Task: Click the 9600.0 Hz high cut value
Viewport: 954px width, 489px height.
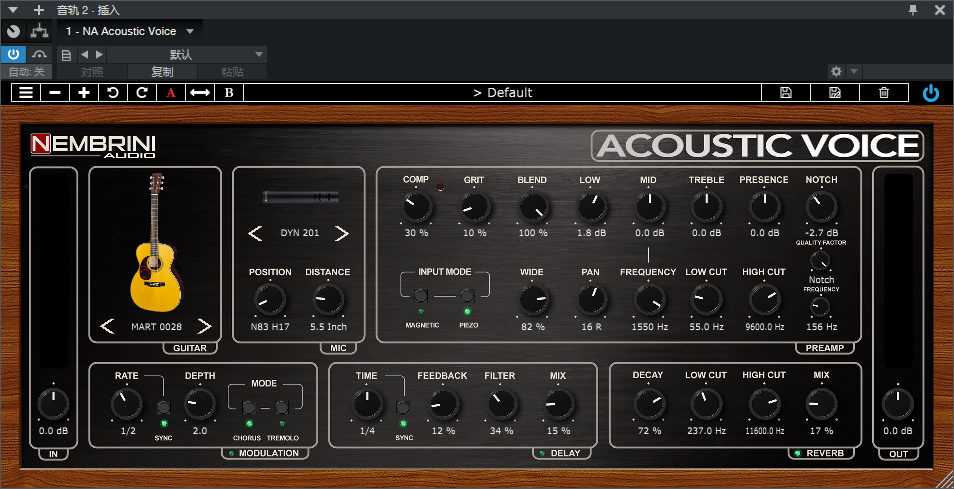Action: (x=764, y=327)
